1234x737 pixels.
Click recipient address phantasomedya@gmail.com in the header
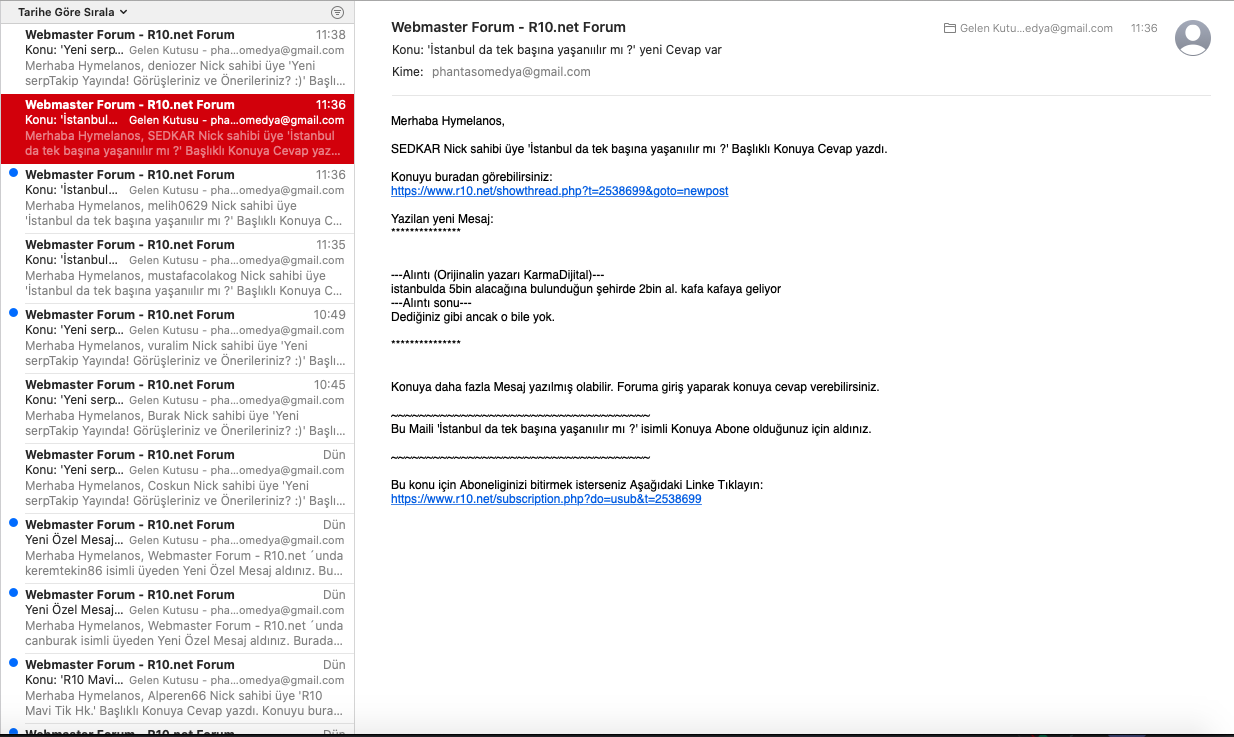pos(511,72)
